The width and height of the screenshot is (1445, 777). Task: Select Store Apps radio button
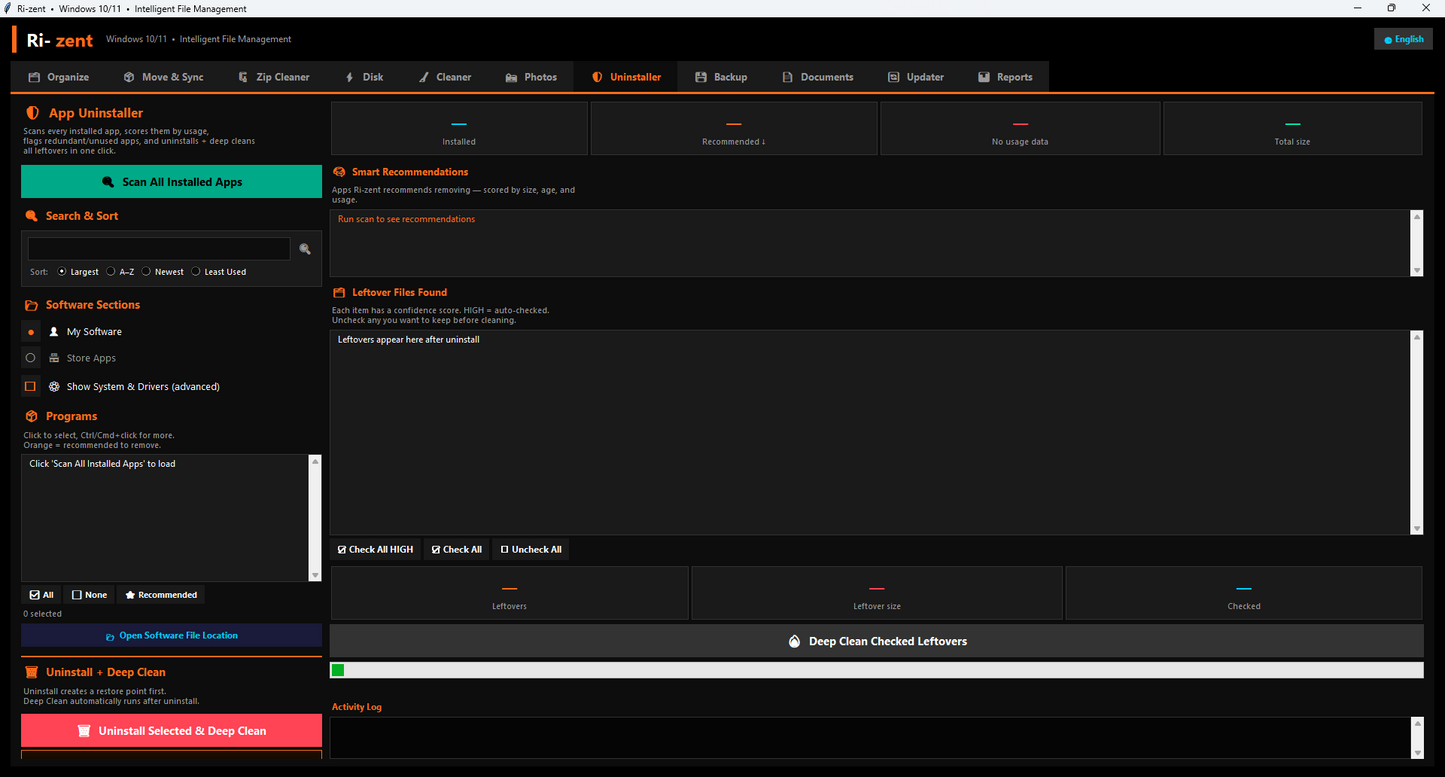pos(31,358)
